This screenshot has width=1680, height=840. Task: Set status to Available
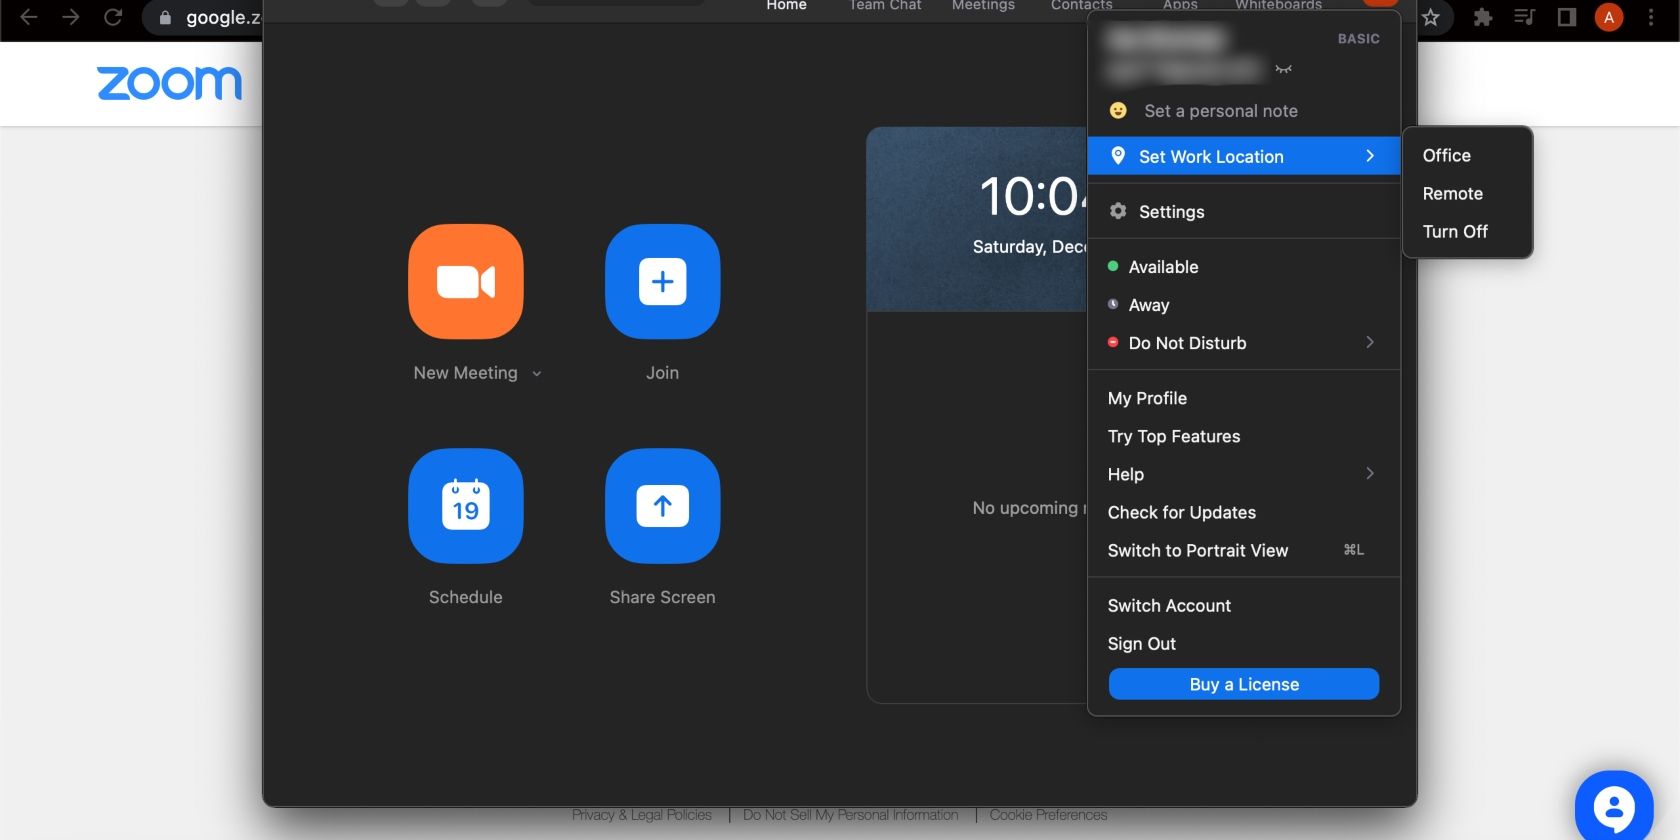point(1162,267)
